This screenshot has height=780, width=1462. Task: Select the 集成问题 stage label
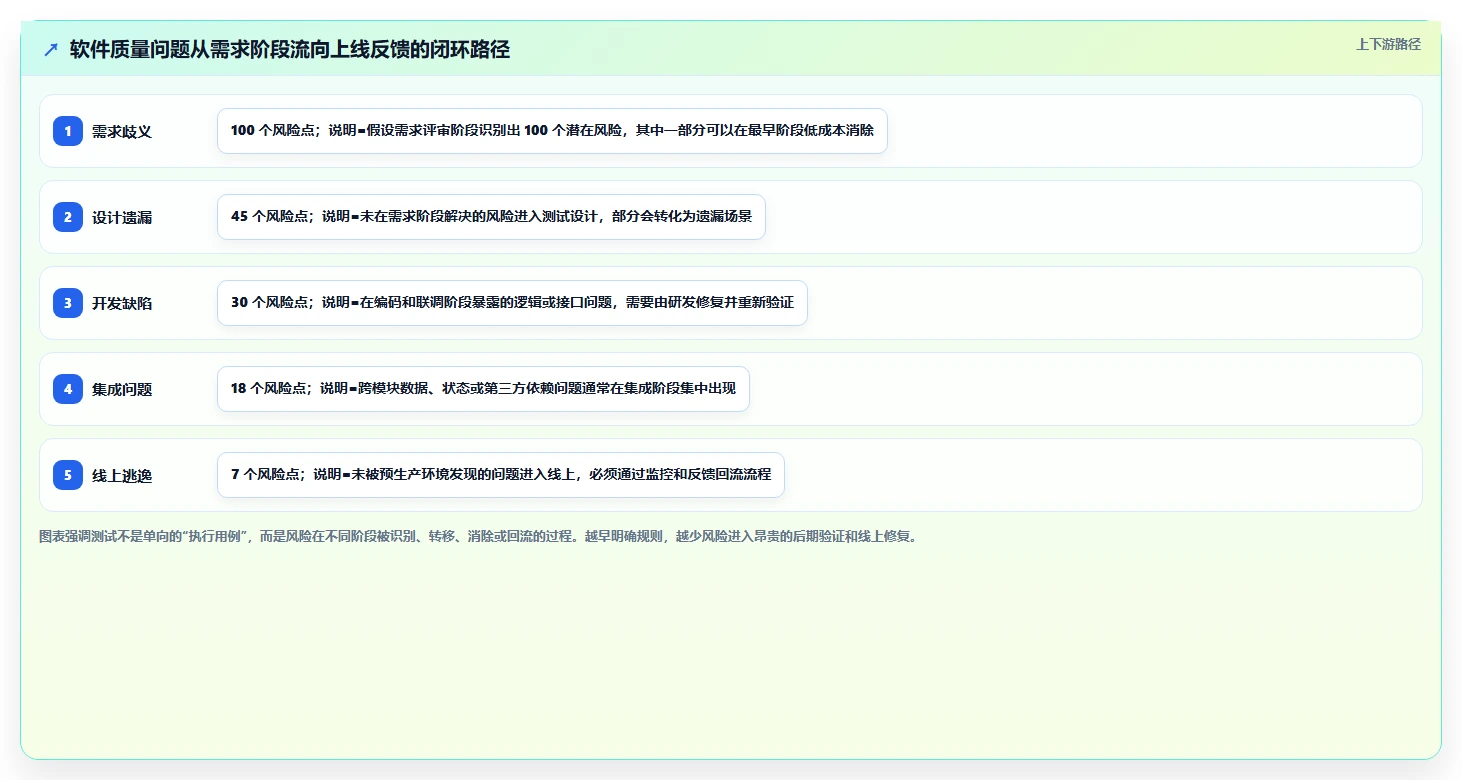(x=122, y=389)
